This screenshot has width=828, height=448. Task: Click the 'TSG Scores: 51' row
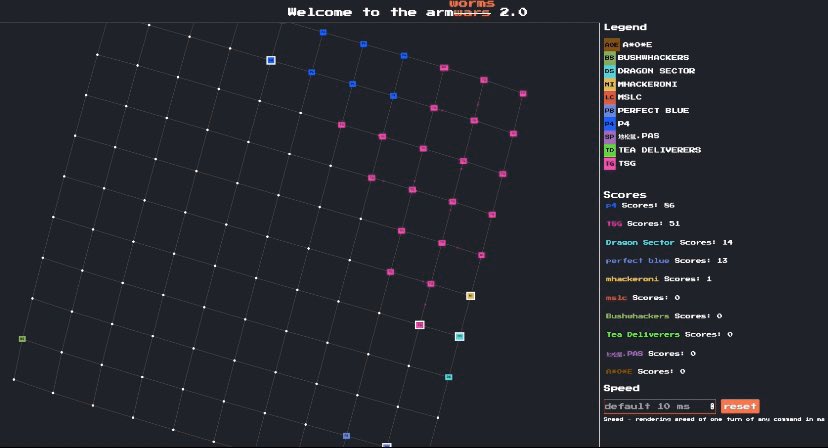pyautogui.click(x=643, y=223)
